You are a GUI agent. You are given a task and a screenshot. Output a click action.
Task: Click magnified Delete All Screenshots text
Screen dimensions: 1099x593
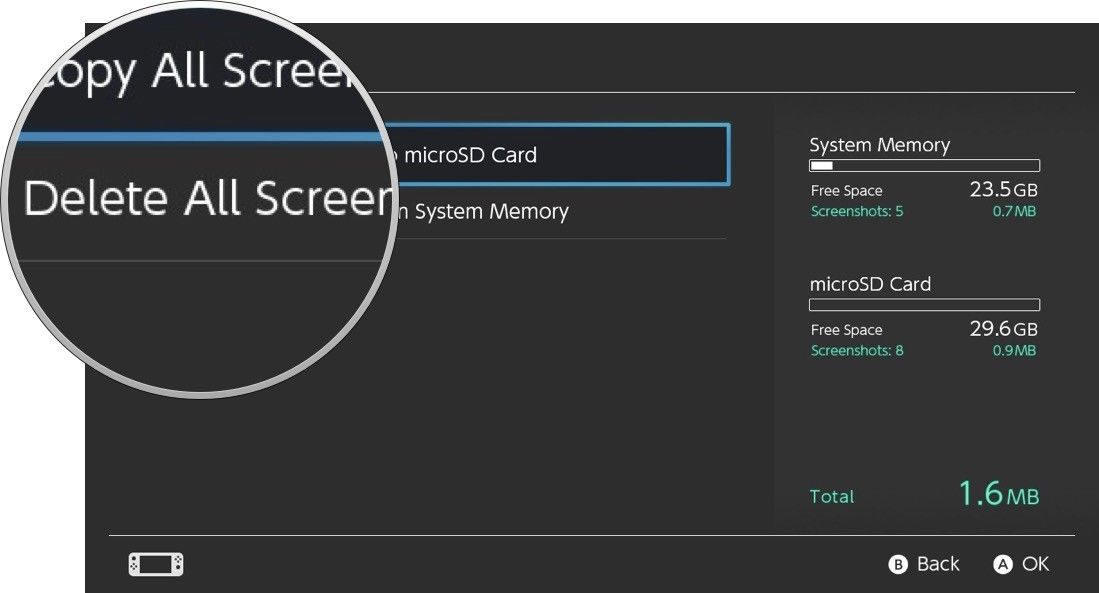(205, 199)
